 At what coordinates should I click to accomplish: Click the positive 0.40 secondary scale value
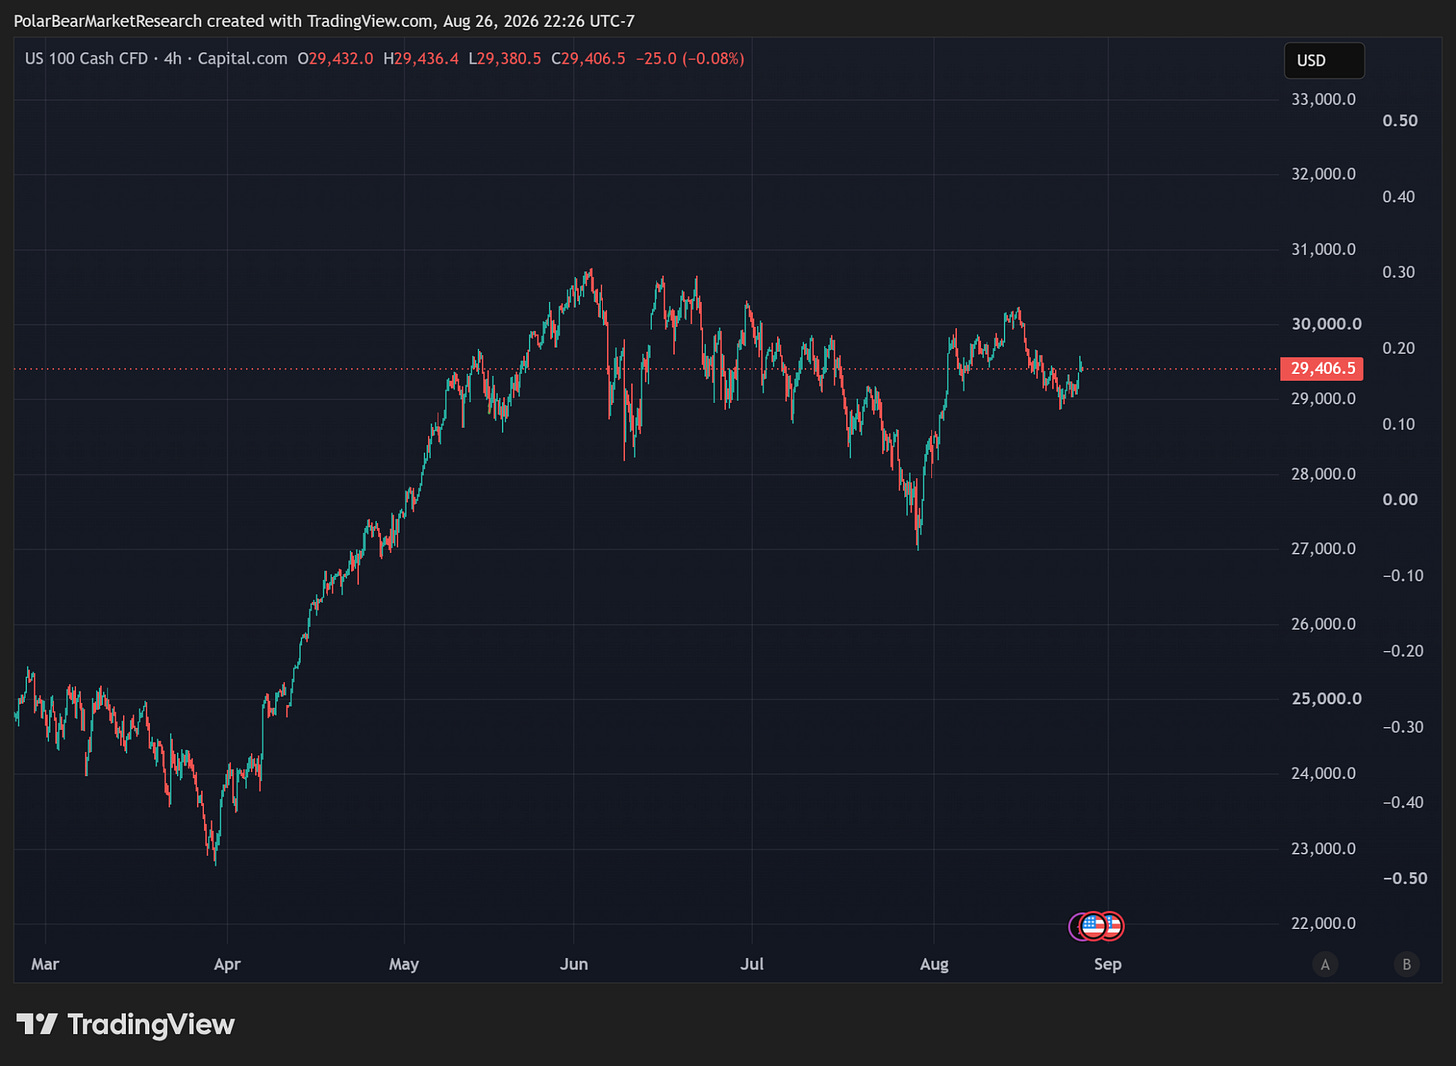[1399, 197]
